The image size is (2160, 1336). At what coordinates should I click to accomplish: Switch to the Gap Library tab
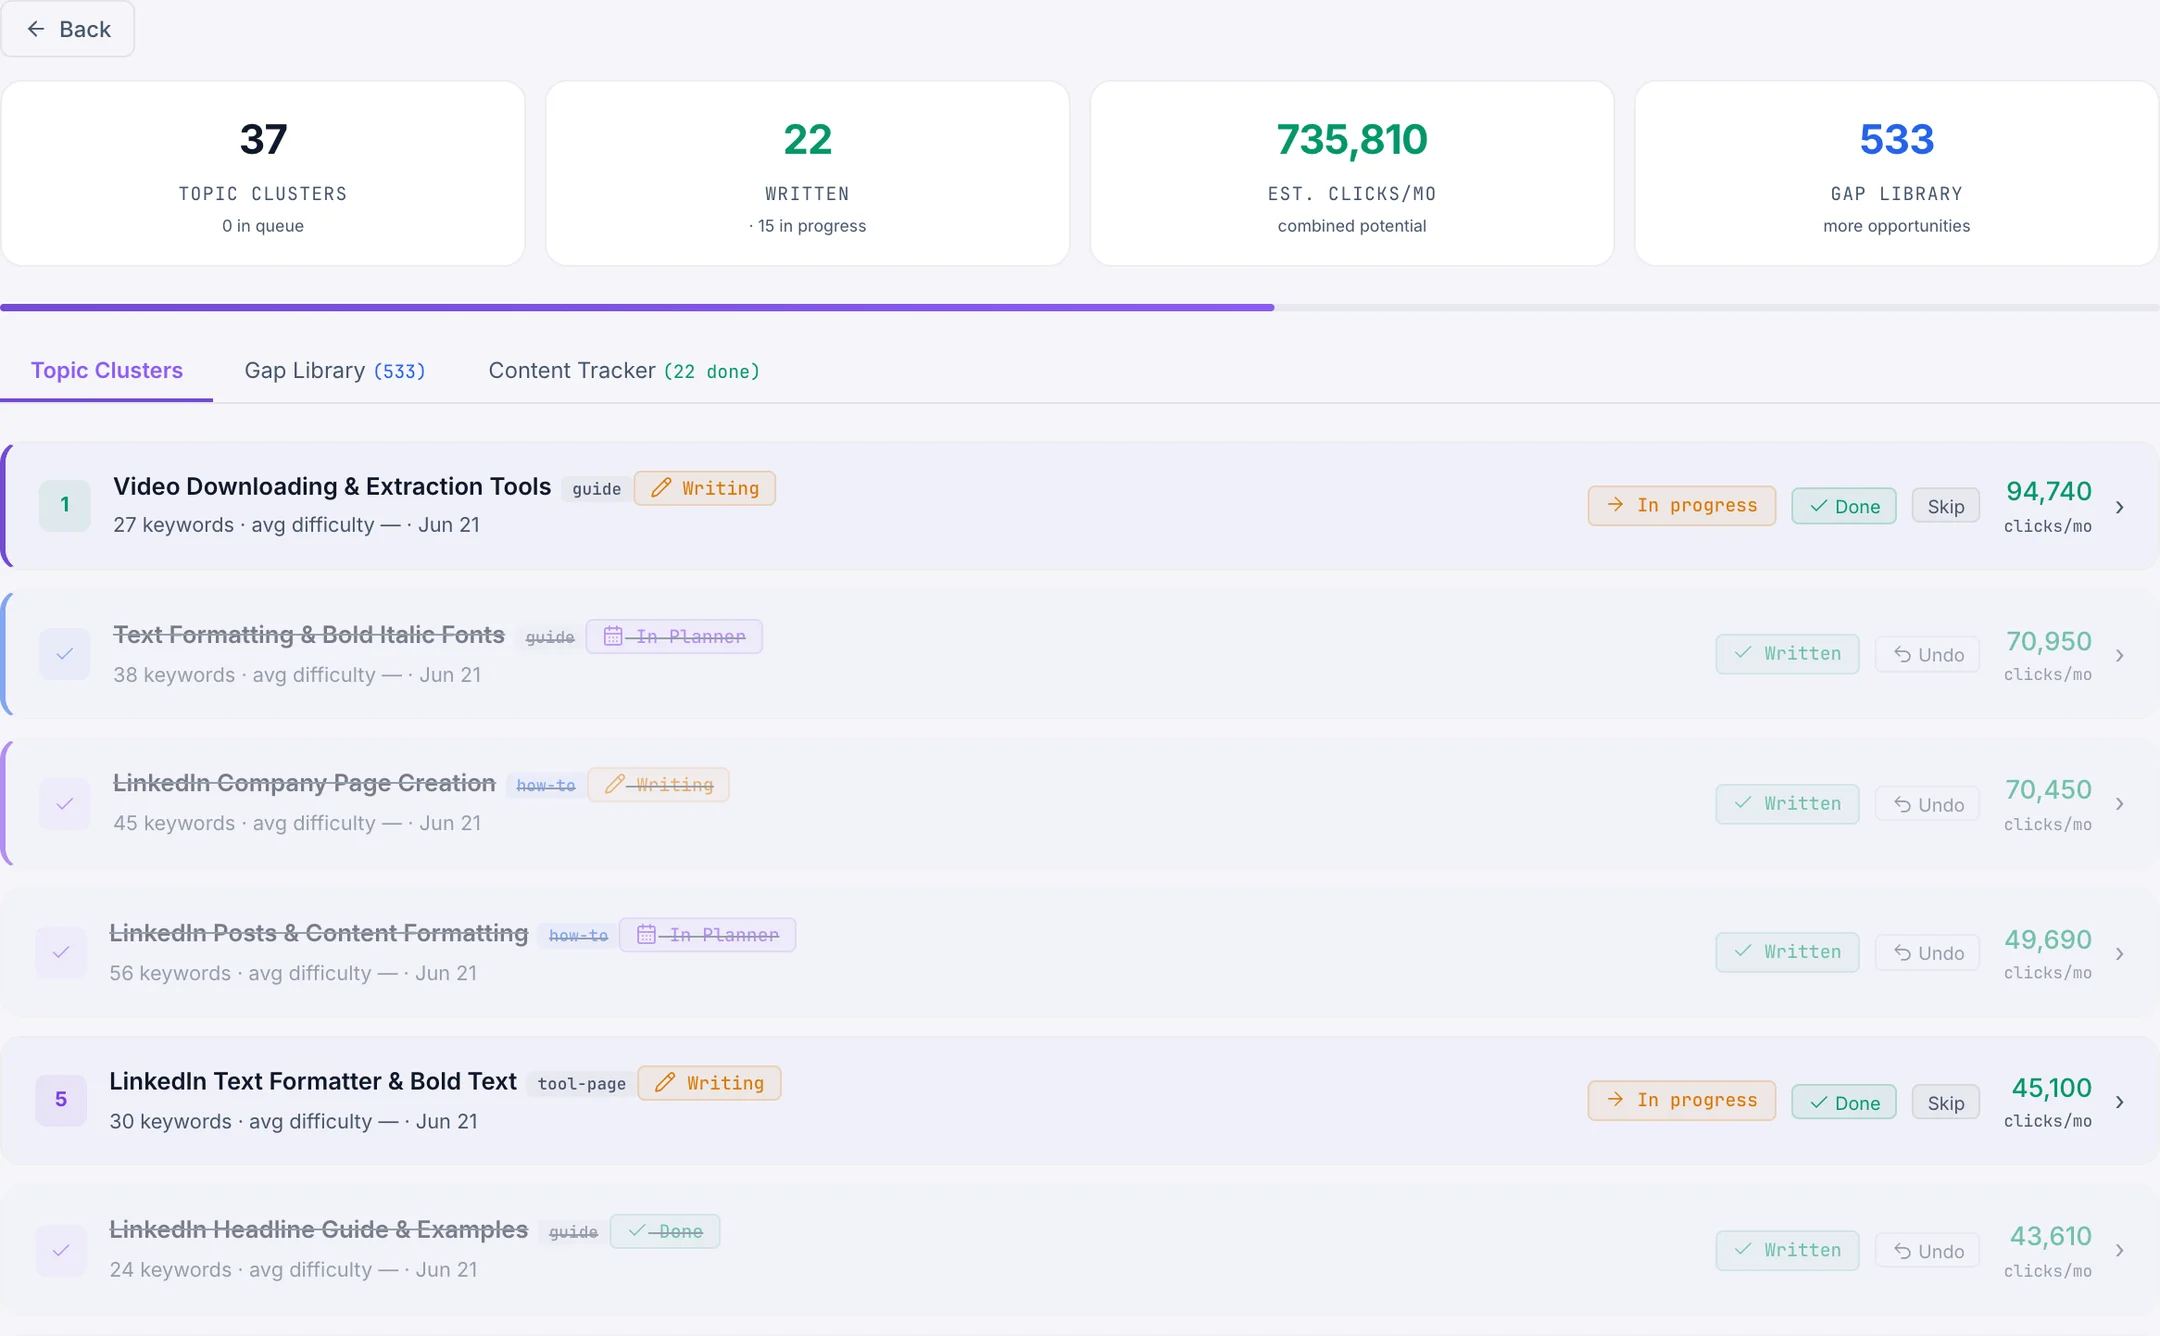tap(335, 371)
